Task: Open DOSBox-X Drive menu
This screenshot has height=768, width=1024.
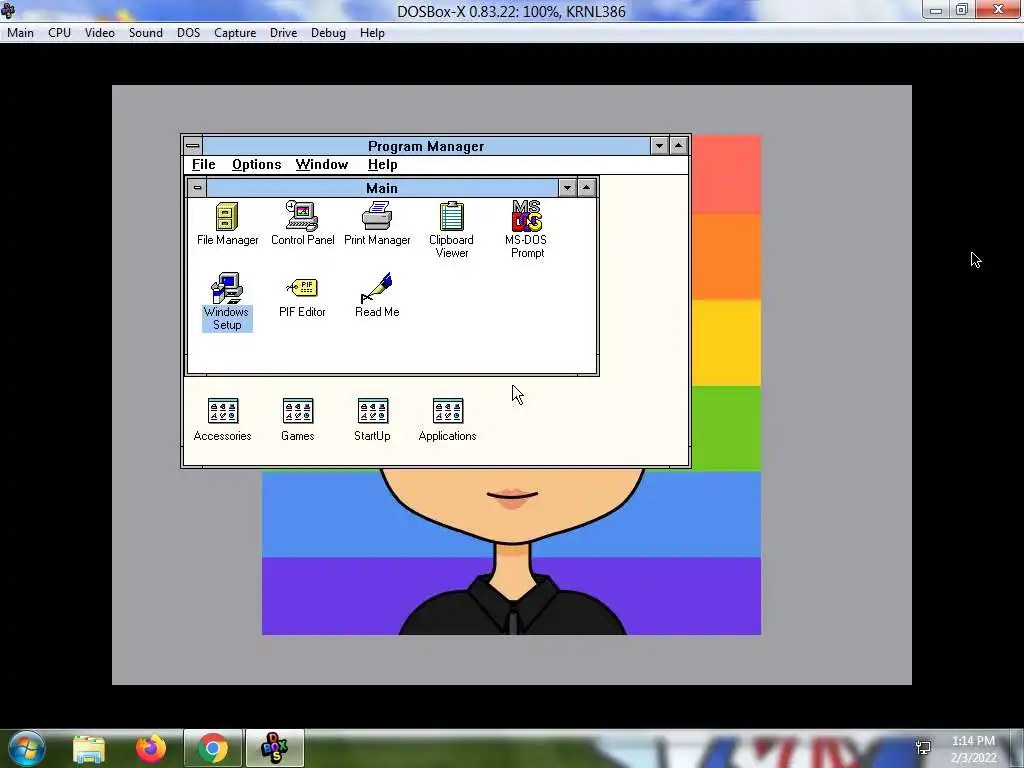Action: 283,33
